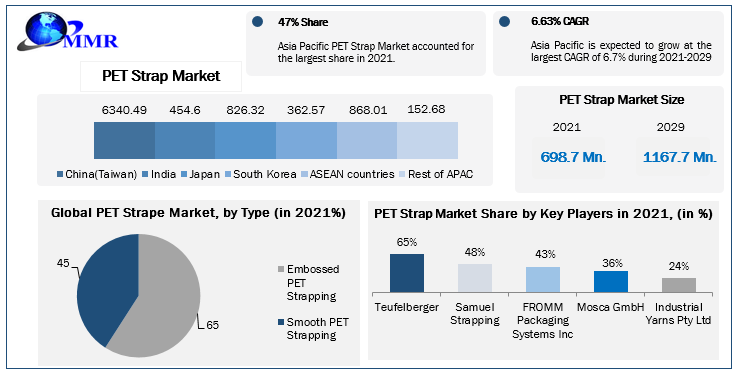Click the Rest of APAC legend entry
The image size is (739, 376).
coord(436,174)
